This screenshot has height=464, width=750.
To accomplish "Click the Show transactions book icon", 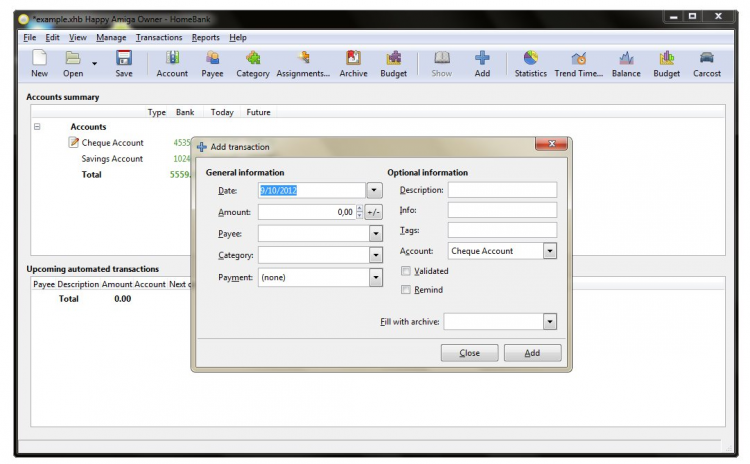I will [441, 58].
